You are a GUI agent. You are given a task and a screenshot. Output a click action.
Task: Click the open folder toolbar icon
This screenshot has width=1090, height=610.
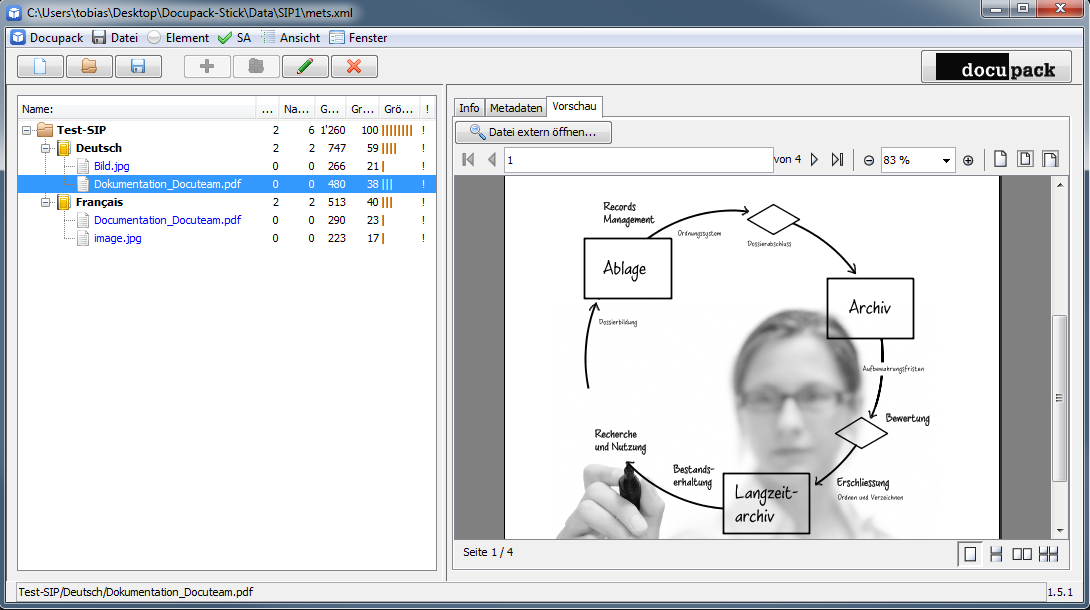pos(89,67)
